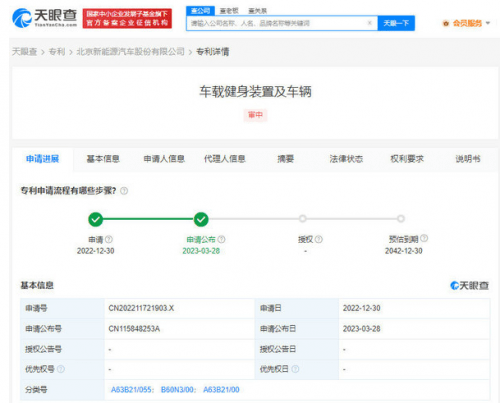The width and height of the screenshot is (500, 403).
Task: Click the 申请公布 green checkmark step marker
Action: [201, 219]
